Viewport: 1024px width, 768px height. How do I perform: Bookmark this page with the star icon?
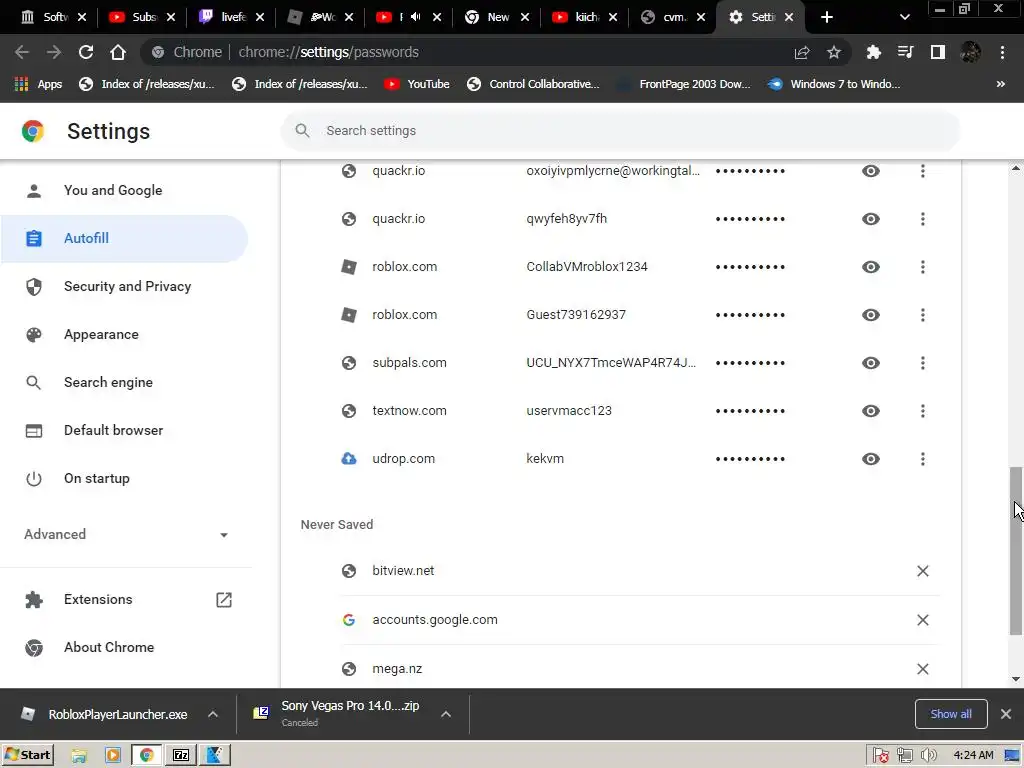click(x=834, y=52)
